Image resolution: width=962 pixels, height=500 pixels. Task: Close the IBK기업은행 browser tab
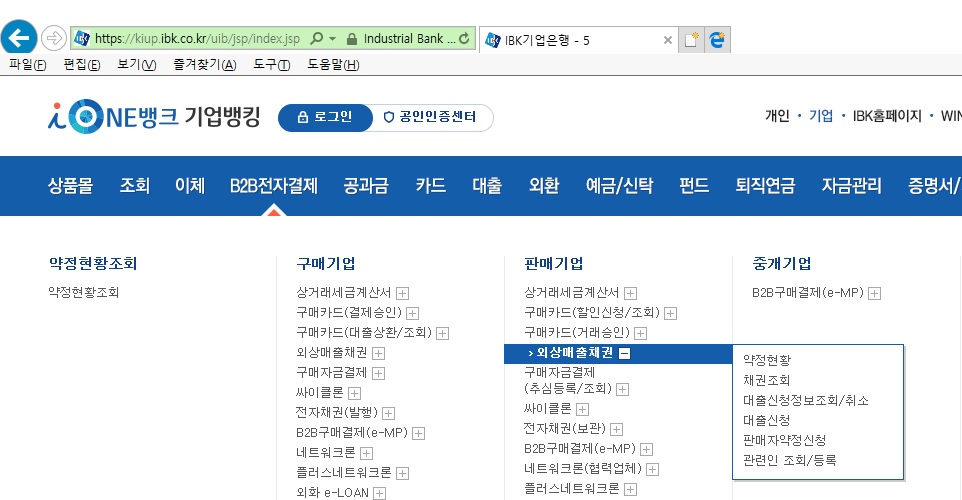tap(668, 40)
